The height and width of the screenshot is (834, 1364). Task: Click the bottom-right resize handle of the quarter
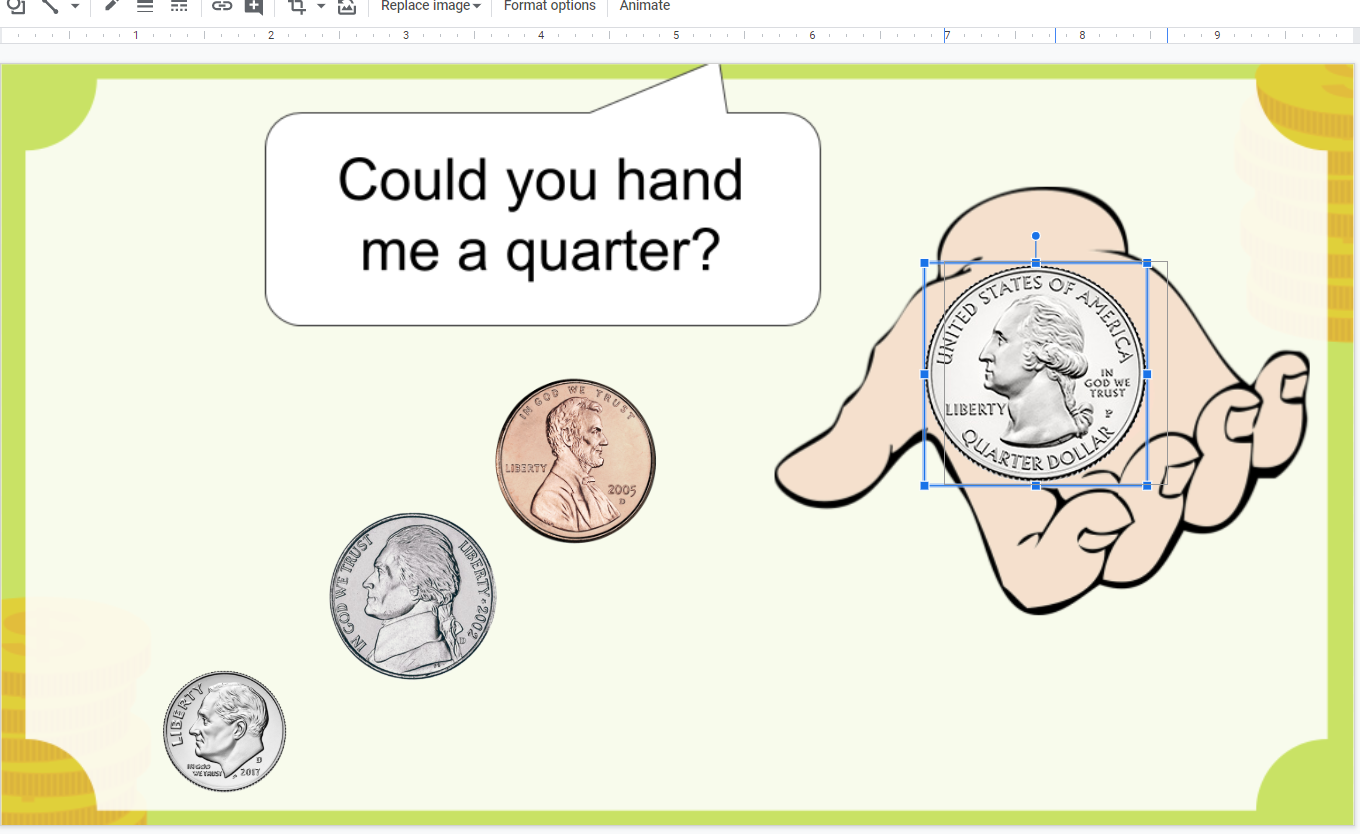pyautogui.click(x=1147, y=485)
